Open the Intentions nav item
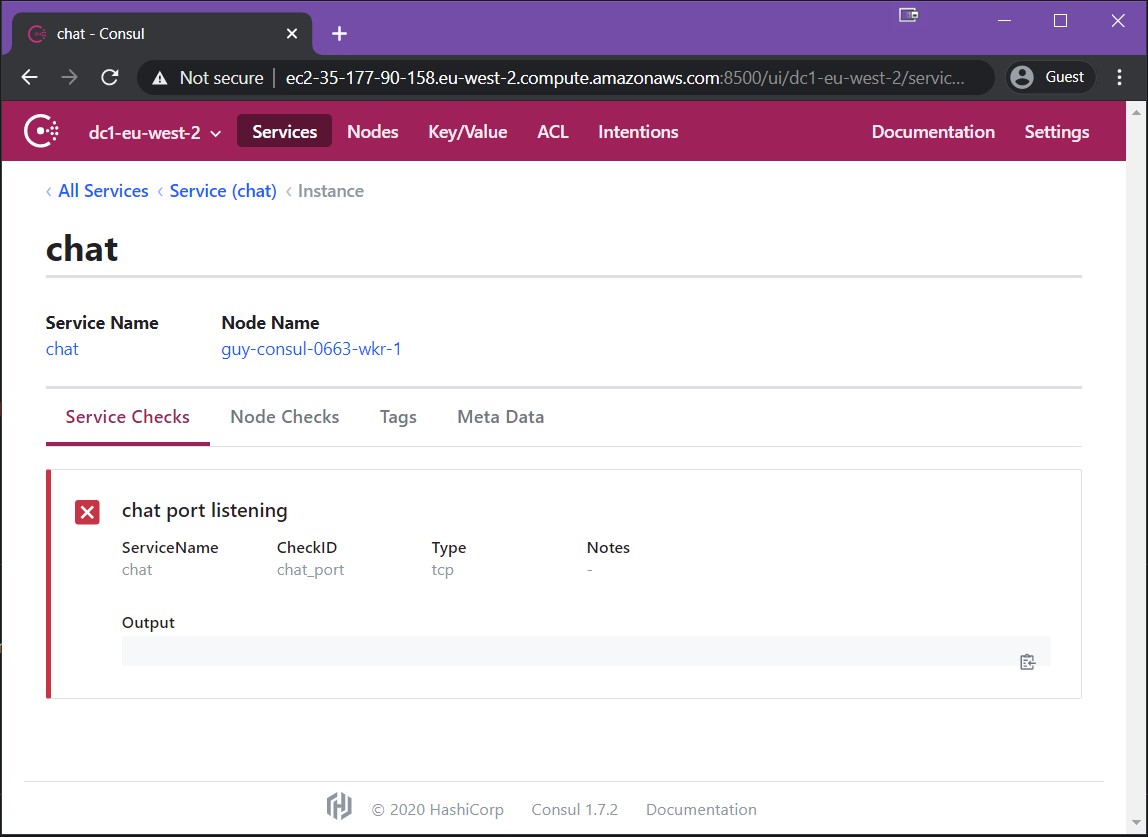1148x837 pixels. [638, 132]
